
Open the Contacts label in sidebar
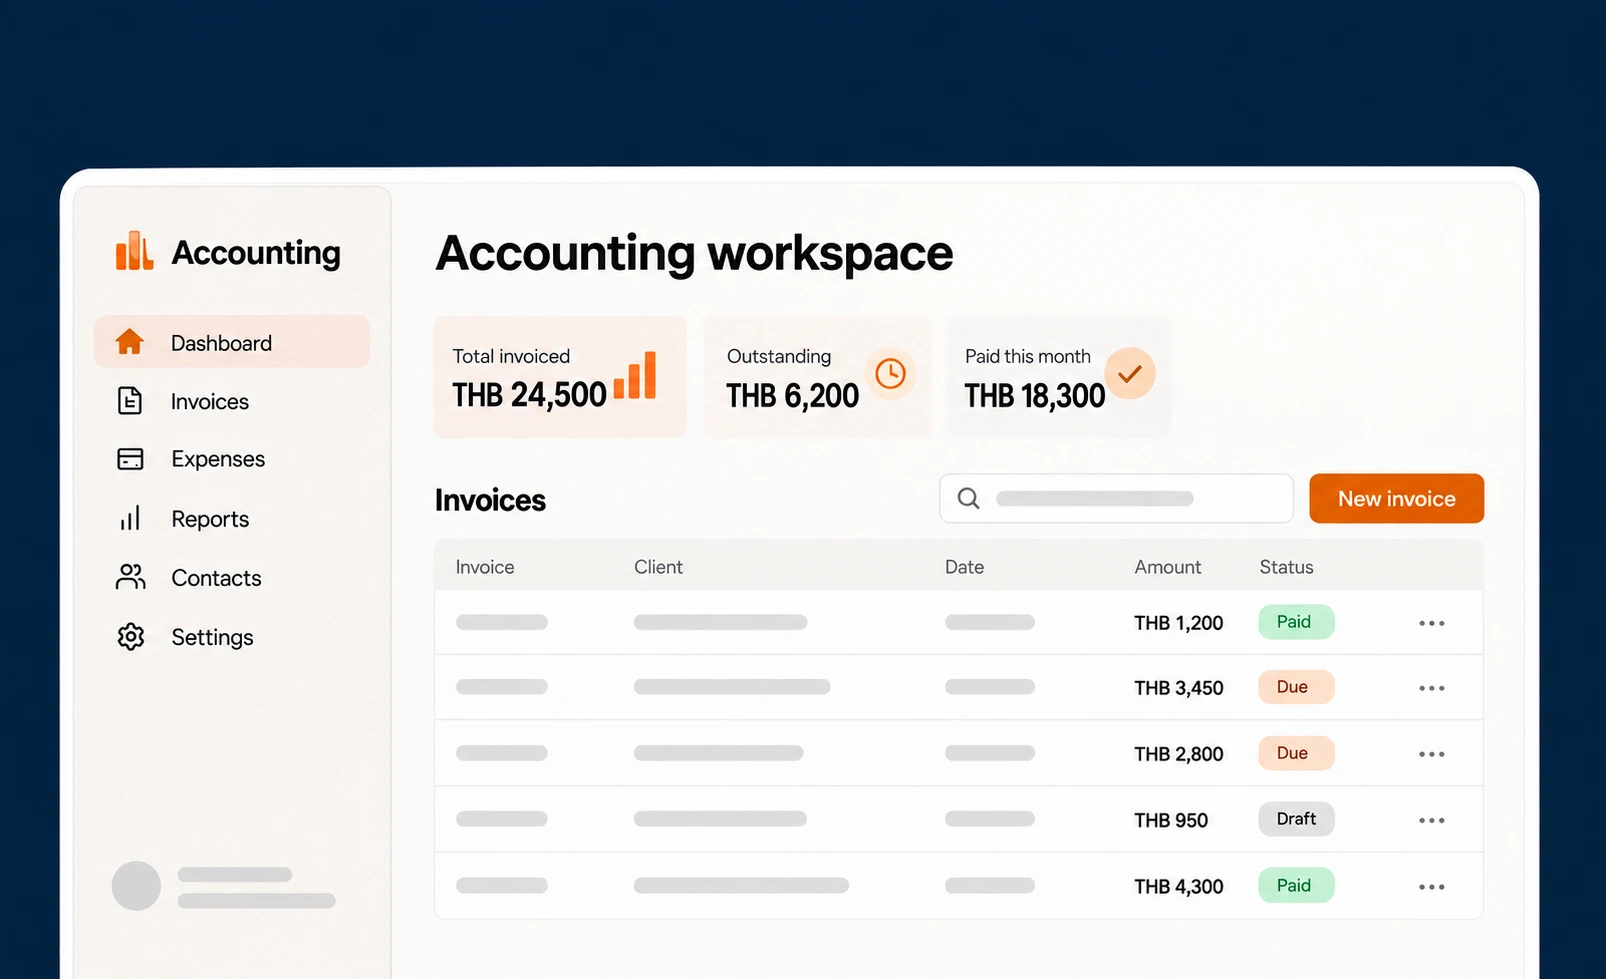coord(216,578)
